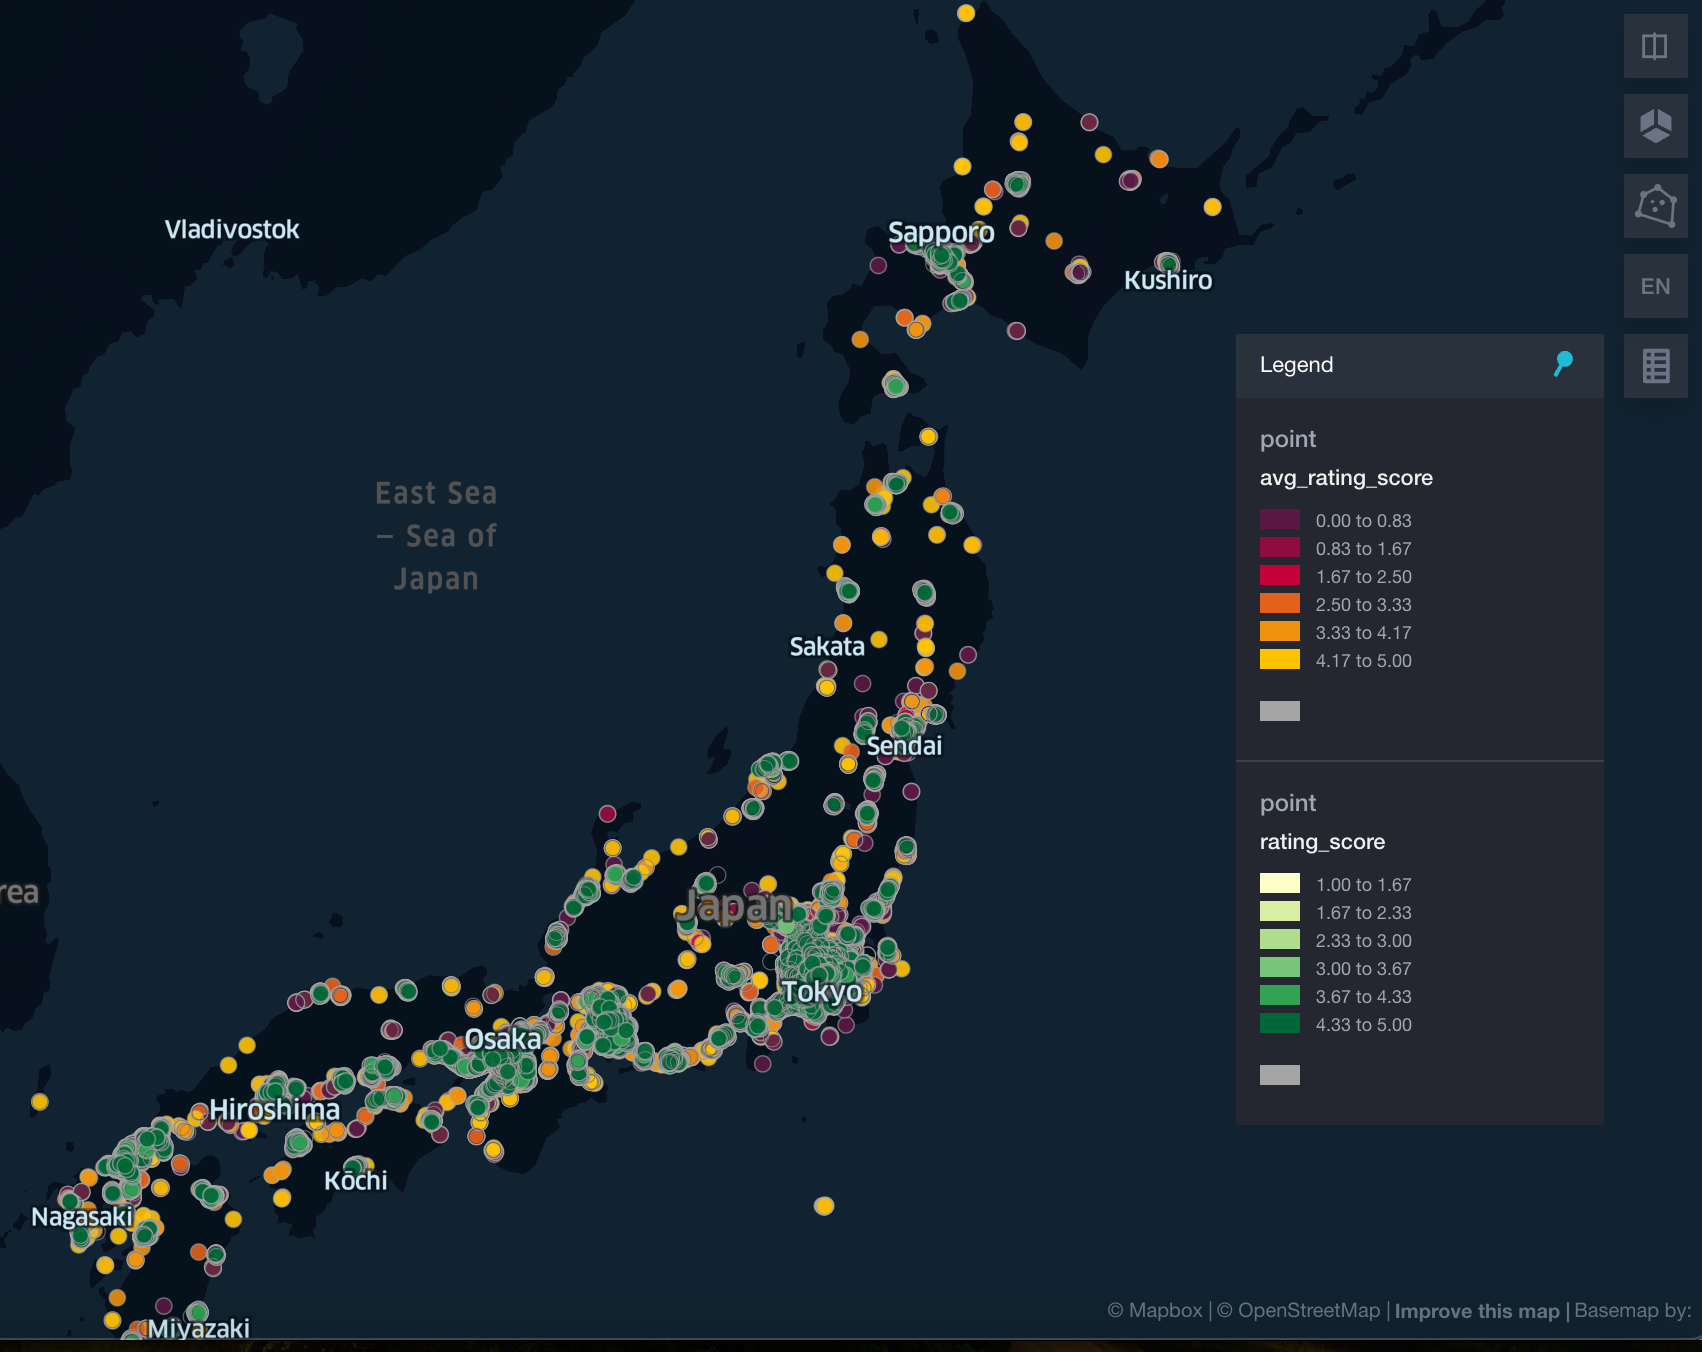The height and width of the screenshot is (1352, 1702).
Task: Select the '1.00 to 1.67' pale swatch
Action: tap(1279, 884)
